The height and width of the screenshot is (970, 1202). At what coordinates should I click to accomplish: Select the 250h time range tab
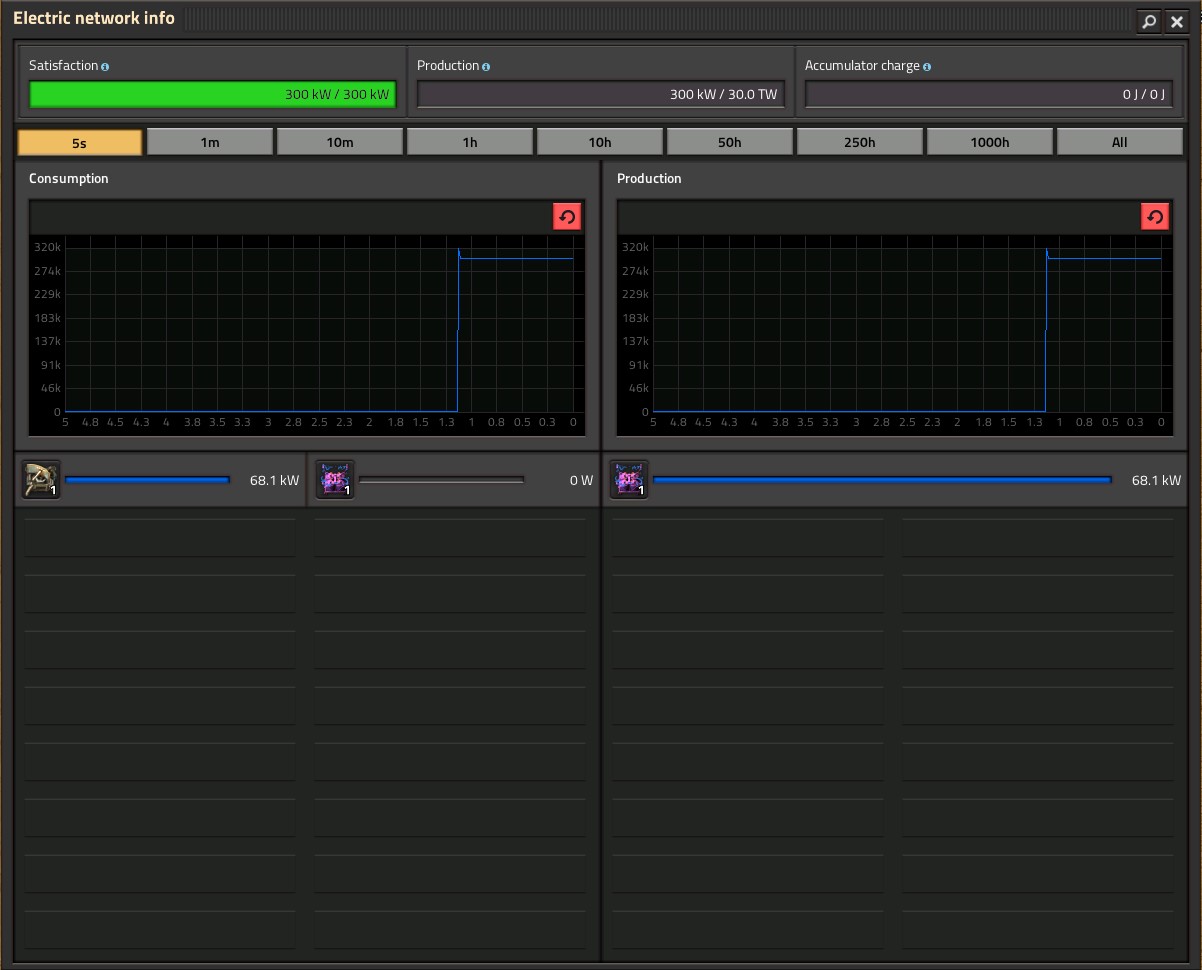tap(860, 142)
